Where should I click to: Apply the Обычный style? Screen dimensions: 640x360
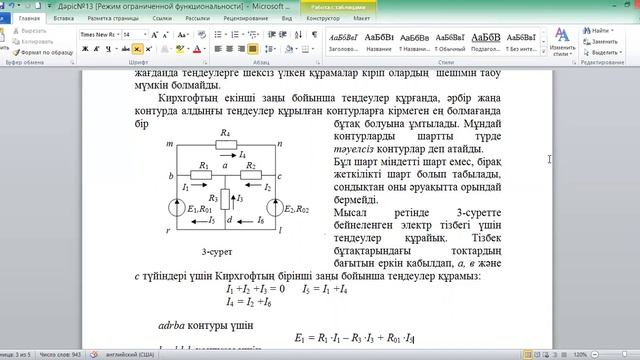(x=450, y=42)
